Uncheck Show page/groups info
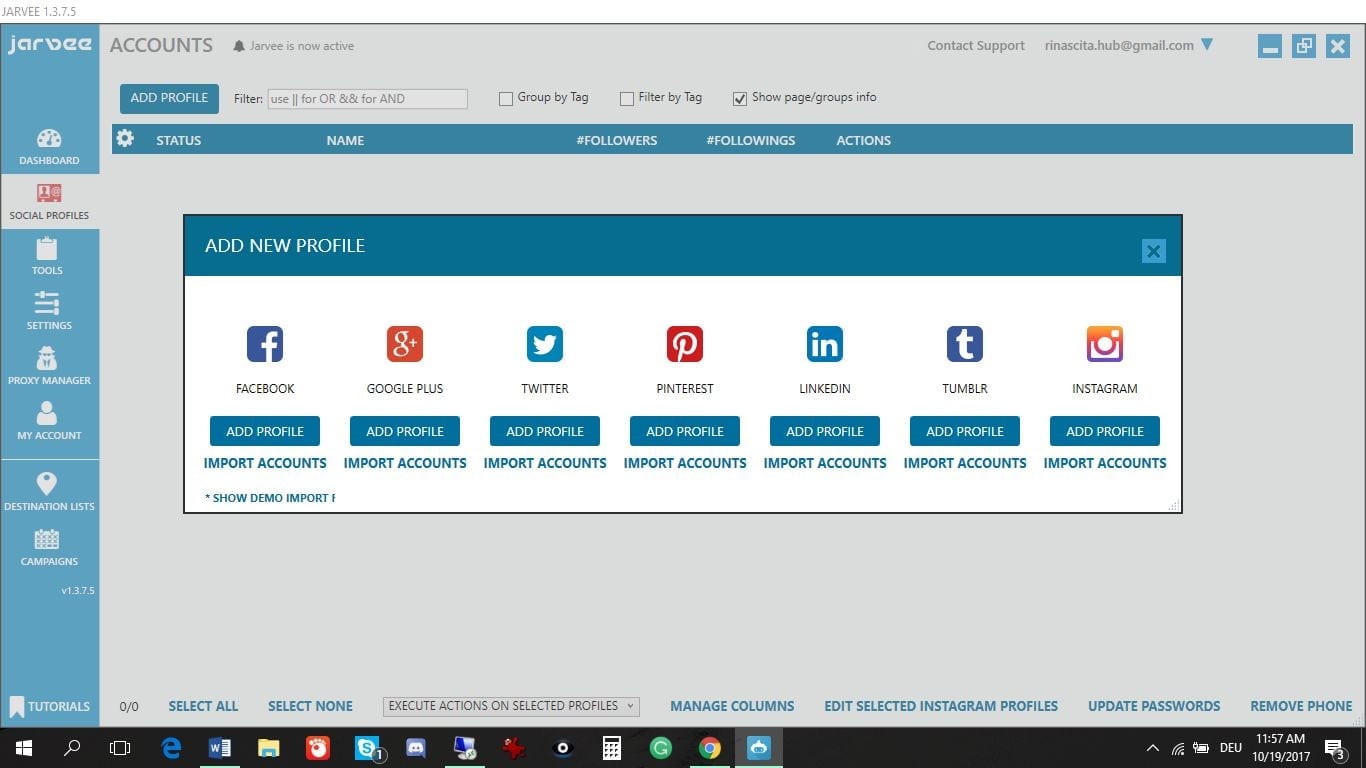Screen dimensions: 1366x768 (x=740, y=98)
